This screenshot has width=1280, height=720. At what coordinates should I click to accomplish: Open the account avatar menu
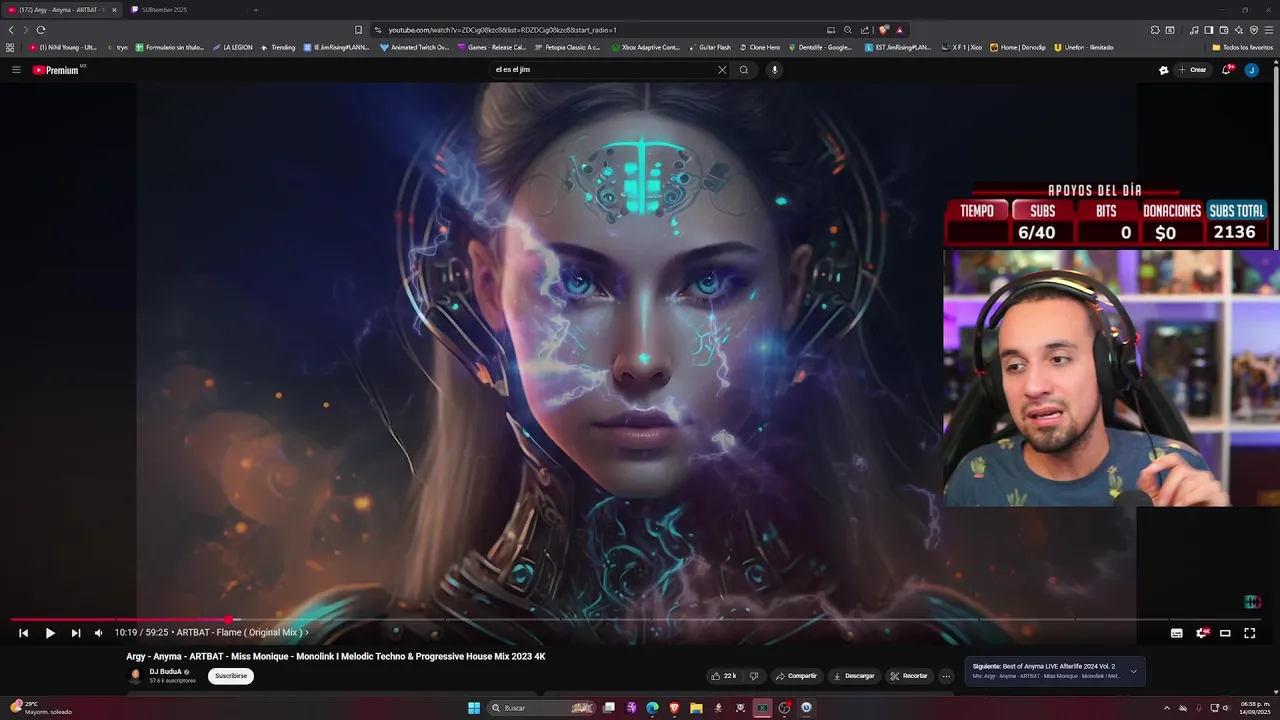click(1251, 70)
